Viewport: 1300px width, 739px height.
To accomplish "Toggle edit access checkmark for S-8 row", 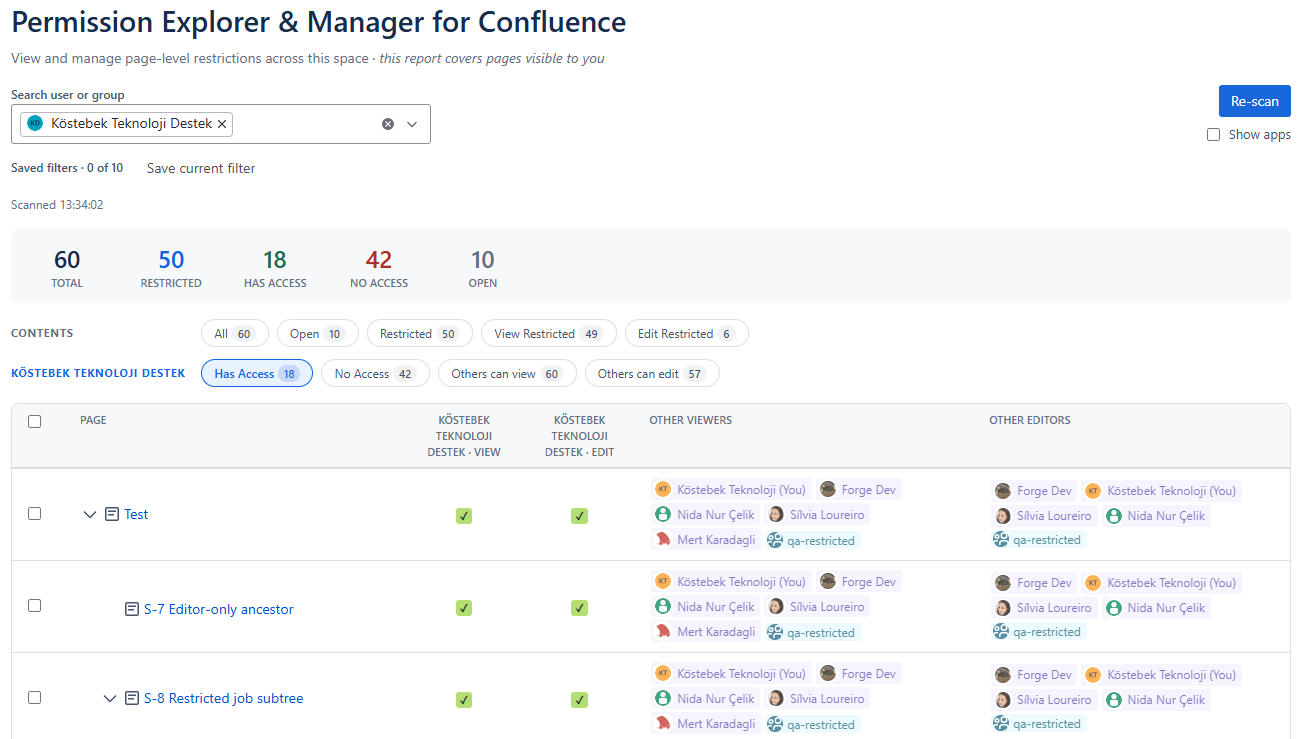I will 579,700.
